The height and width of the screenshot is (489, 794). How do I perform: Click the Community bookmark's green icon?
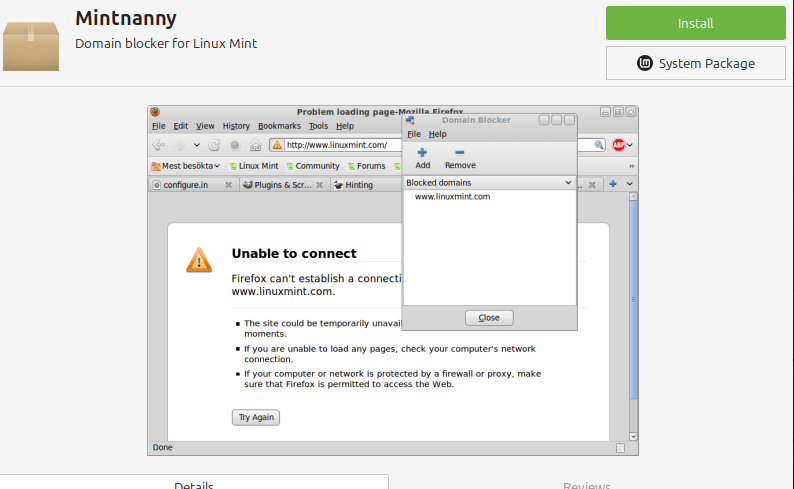290,166
